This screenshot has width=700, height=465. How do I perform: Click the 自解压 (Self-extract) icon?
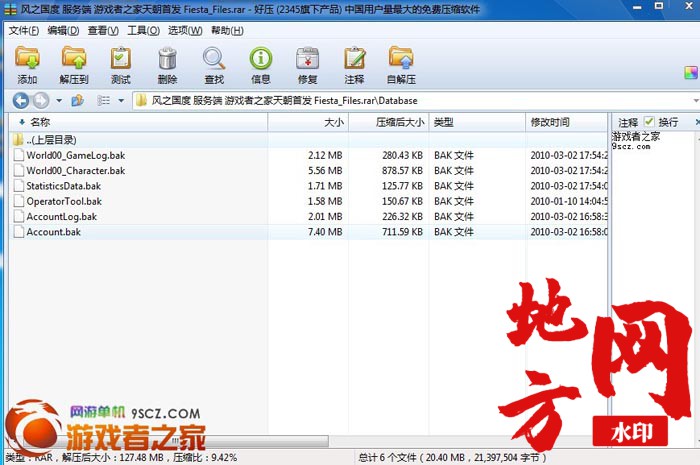click(x=401, y=66)
